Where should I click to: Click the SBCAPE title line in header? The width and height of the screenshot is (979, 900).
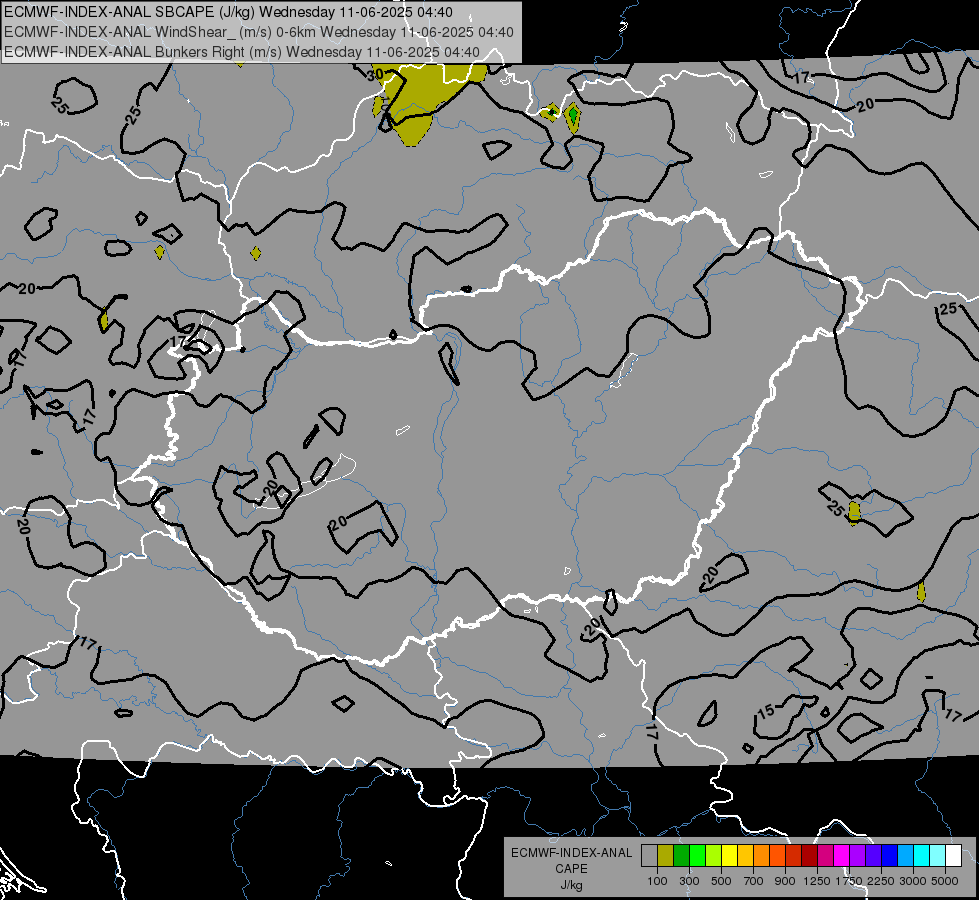pyautogui.click(x=229, y=12)
